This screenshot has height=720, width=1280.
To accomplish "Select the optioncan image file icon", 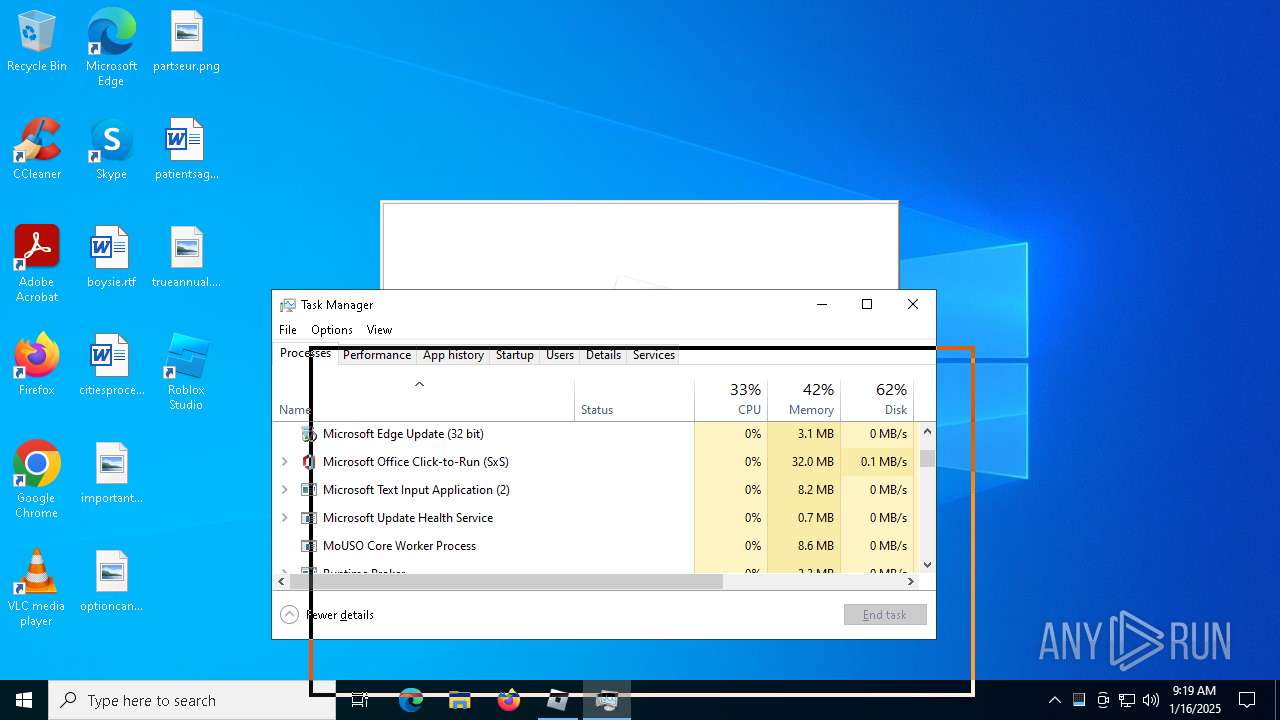I will click(x=111, y=582).
